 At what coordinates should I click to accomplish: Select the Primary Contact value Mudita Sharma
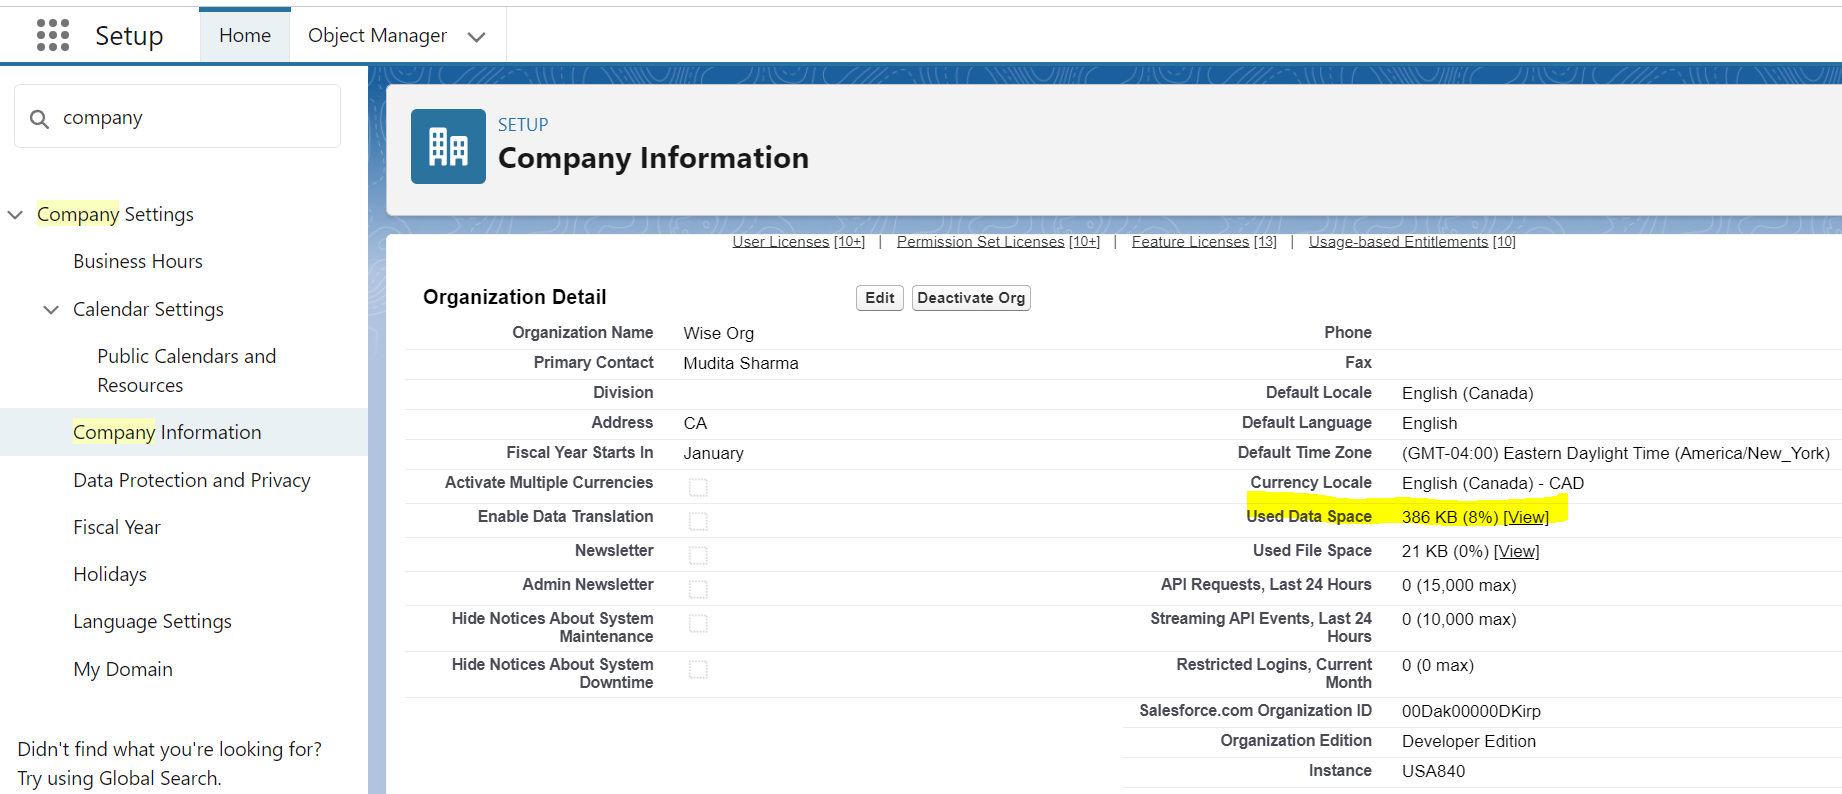click(x=741, y=363)
